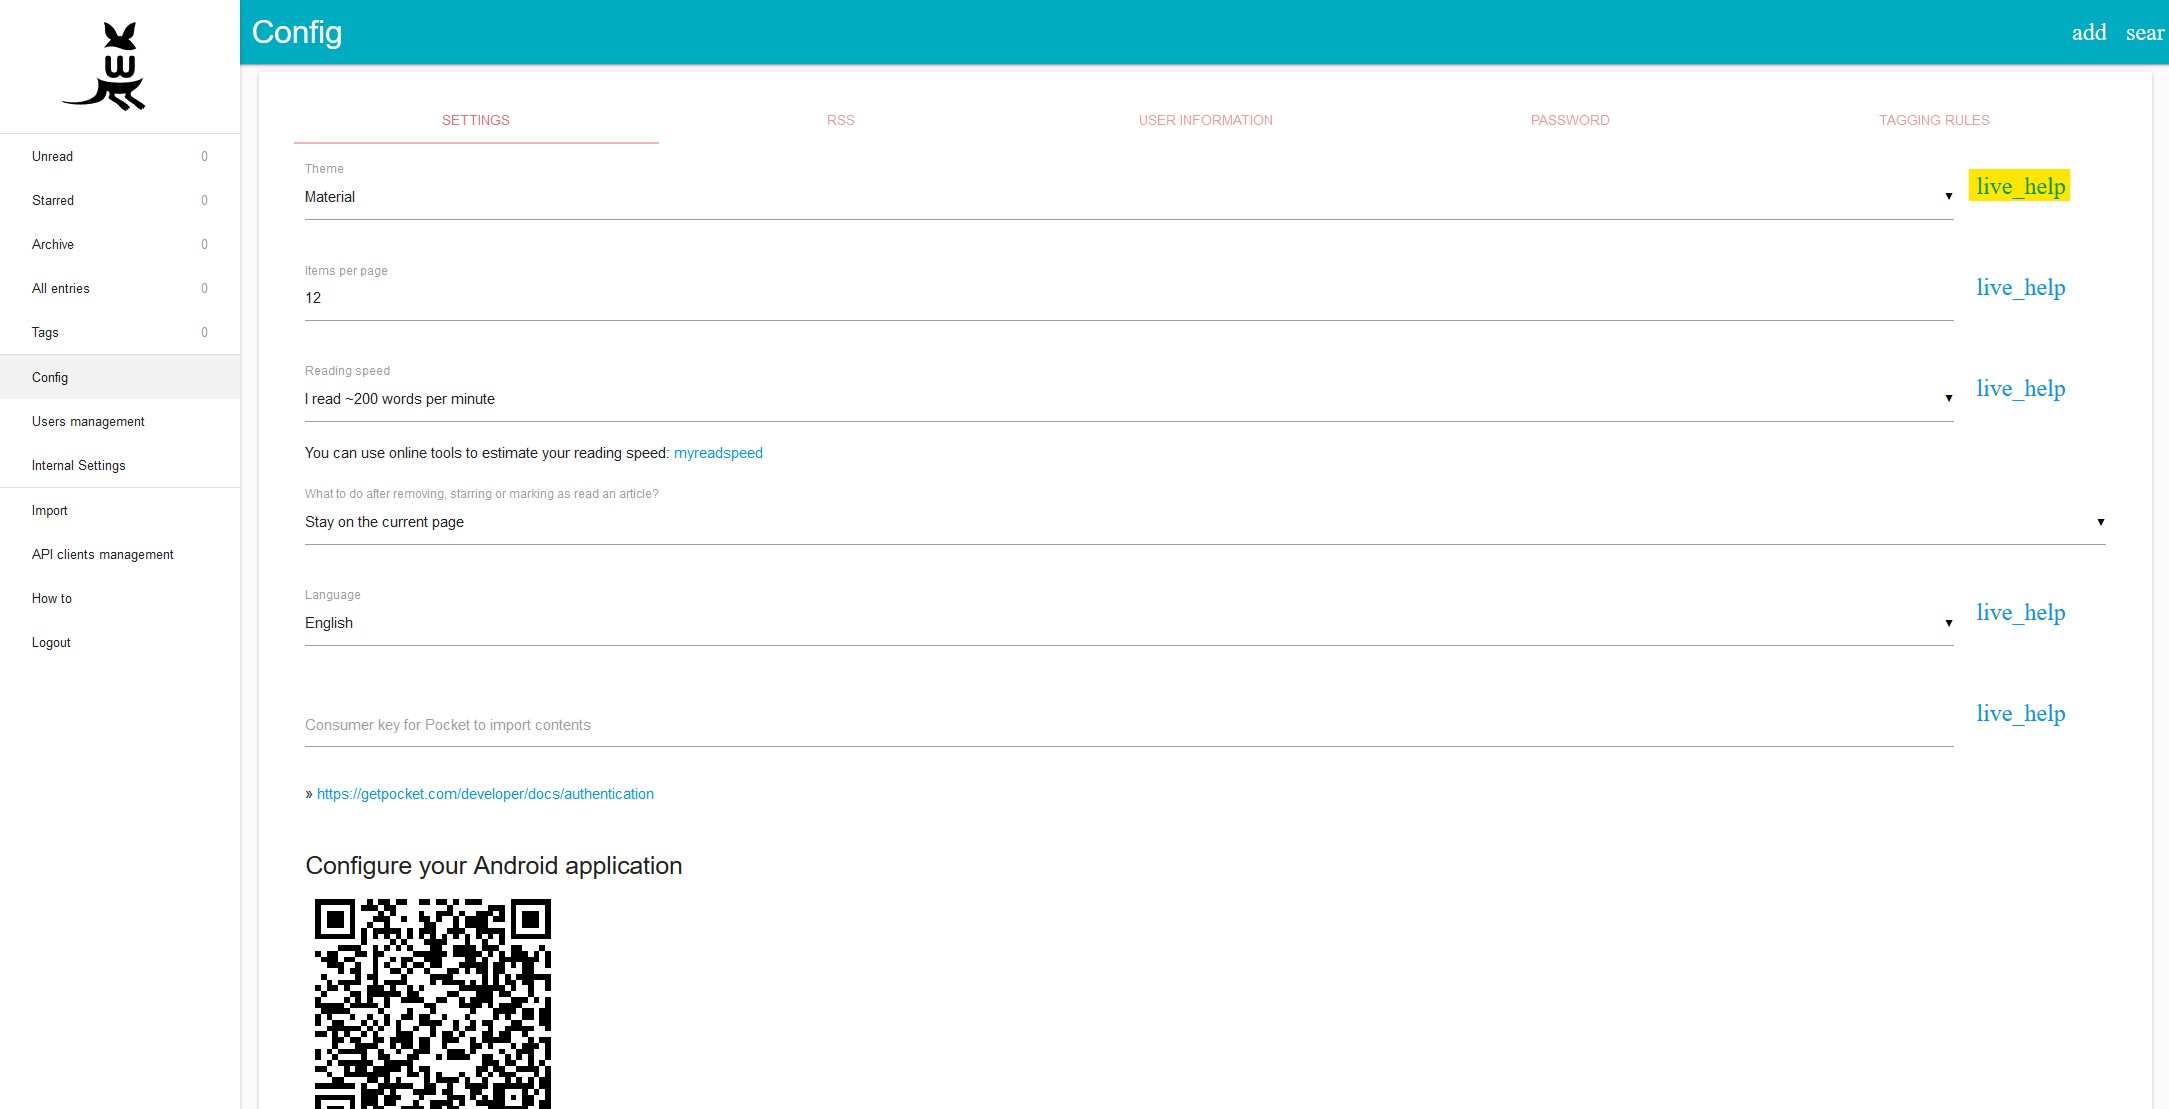The width and height of the screenshot is (2169, 1109).
Task: Open the add entry icon in the top bar
Action: pyautogui.click(x=2089, y=32)
